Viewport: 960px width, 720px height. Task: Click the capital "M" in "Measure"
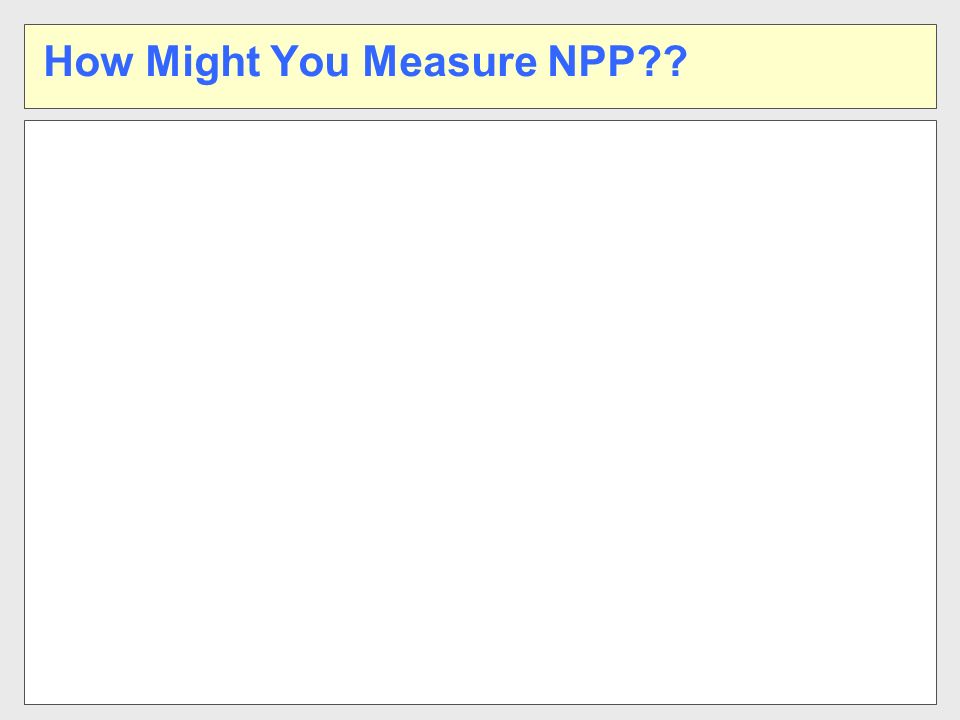point(380,62)
